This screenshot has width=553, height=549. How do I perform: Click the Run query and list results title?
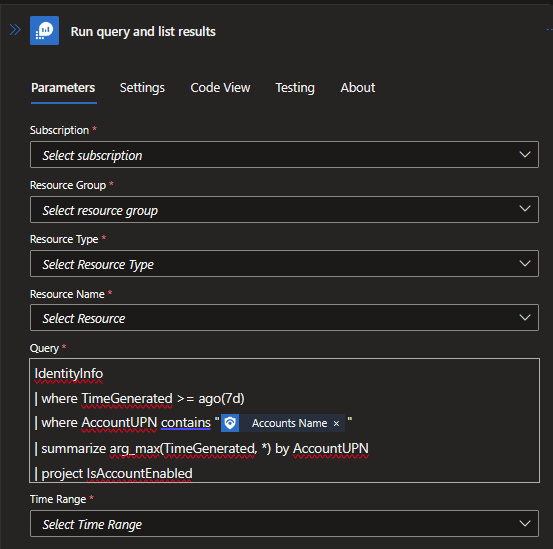pos(143,31)
